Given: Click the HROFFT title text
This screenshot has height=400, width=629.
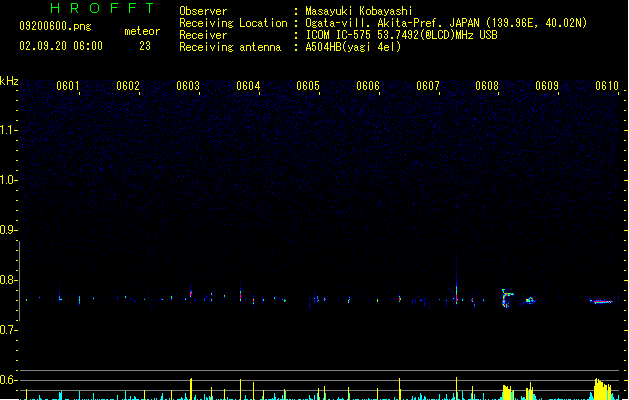Looking at the screenshot, I should click(x=102, y=8).
